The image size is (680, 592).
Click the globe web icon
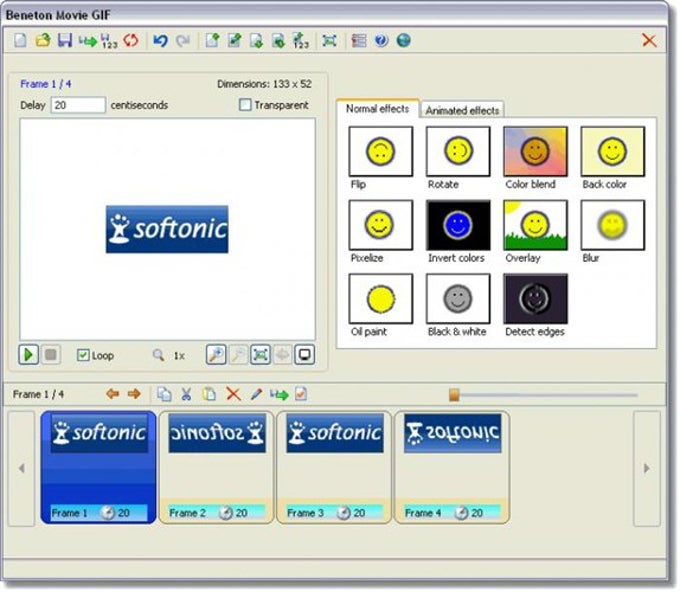pyautogui.click(x=403, y=40)
